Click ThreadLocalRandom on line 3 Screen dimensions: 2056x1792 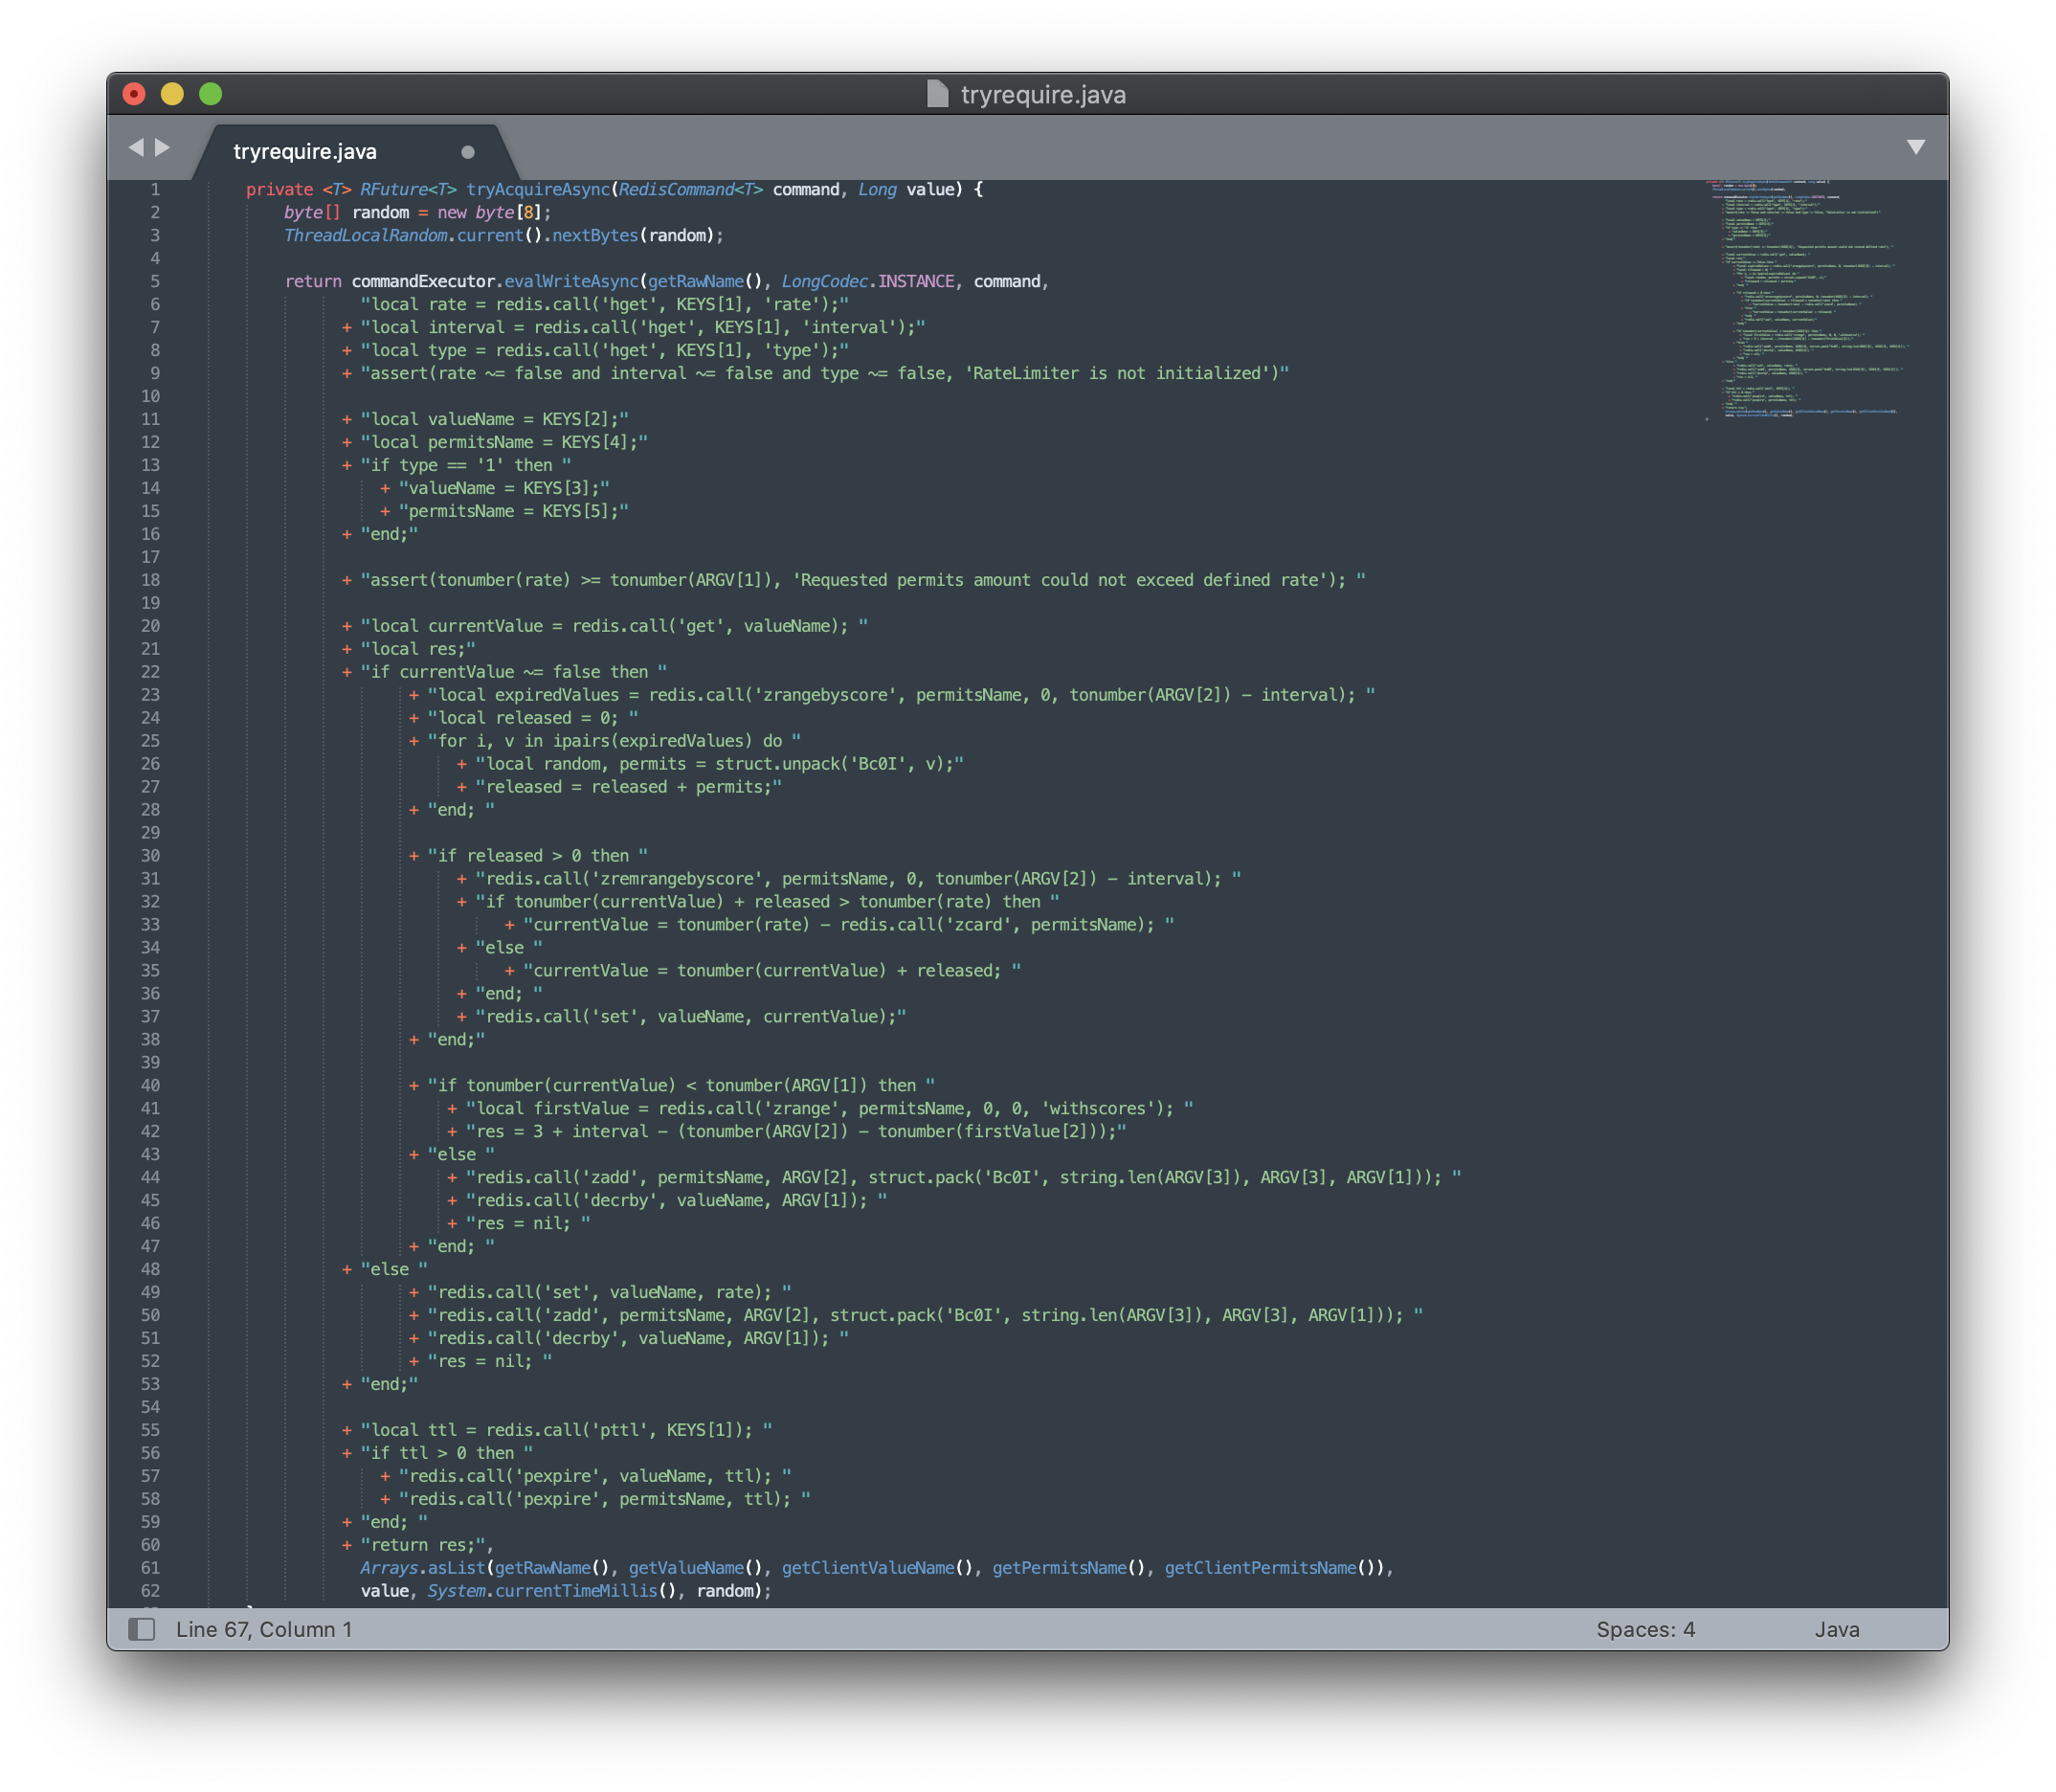366,236
